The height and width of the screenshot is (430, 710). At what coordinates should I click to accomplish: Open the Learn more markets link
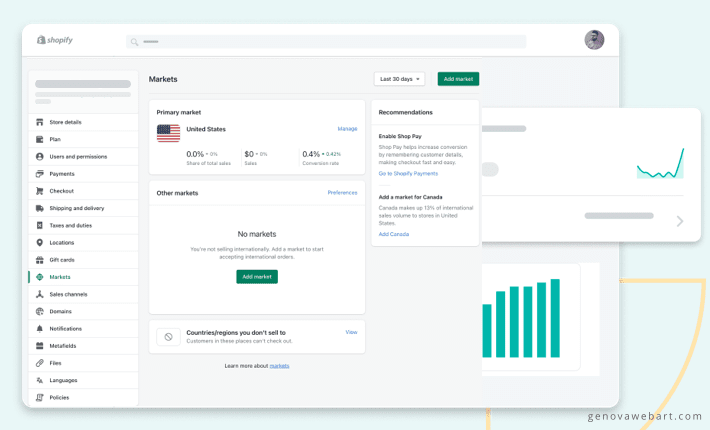(x=279, y=366)
